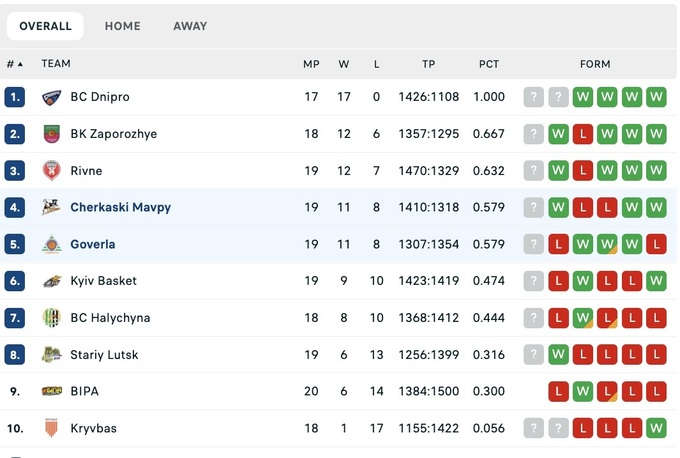Click the Cherkaski Mavpy team logo
Screen dimensions: 680x458
click(x=52, y=208)
